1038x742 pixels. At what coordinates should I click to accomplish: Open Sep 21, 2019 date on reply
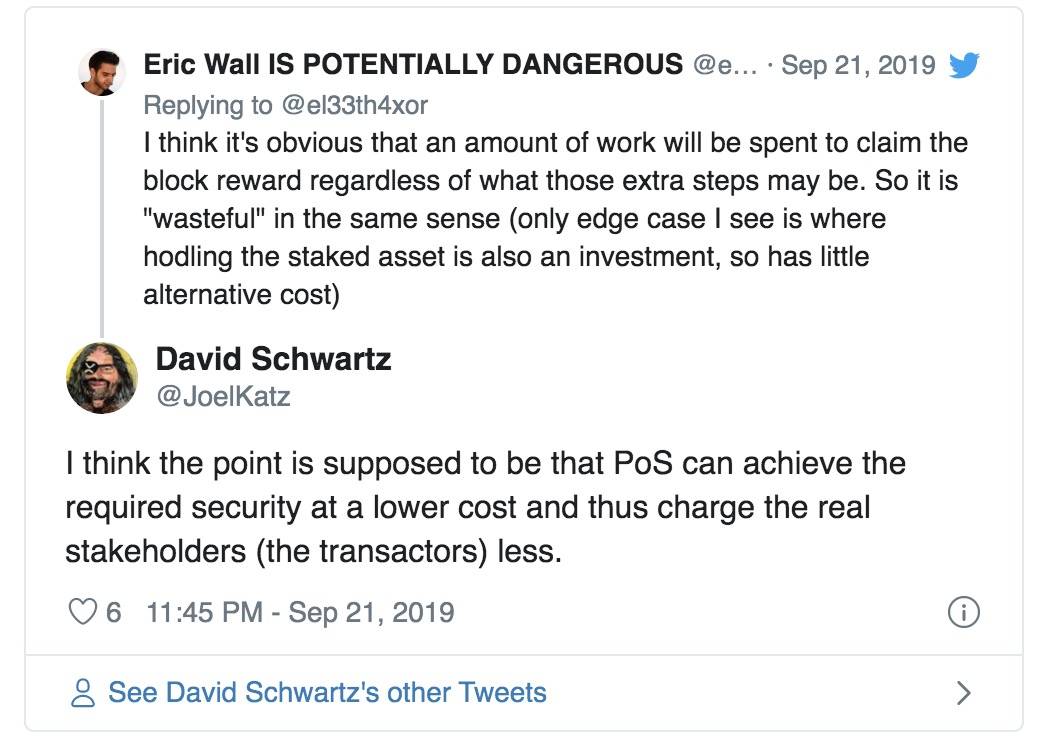[858, 65]
